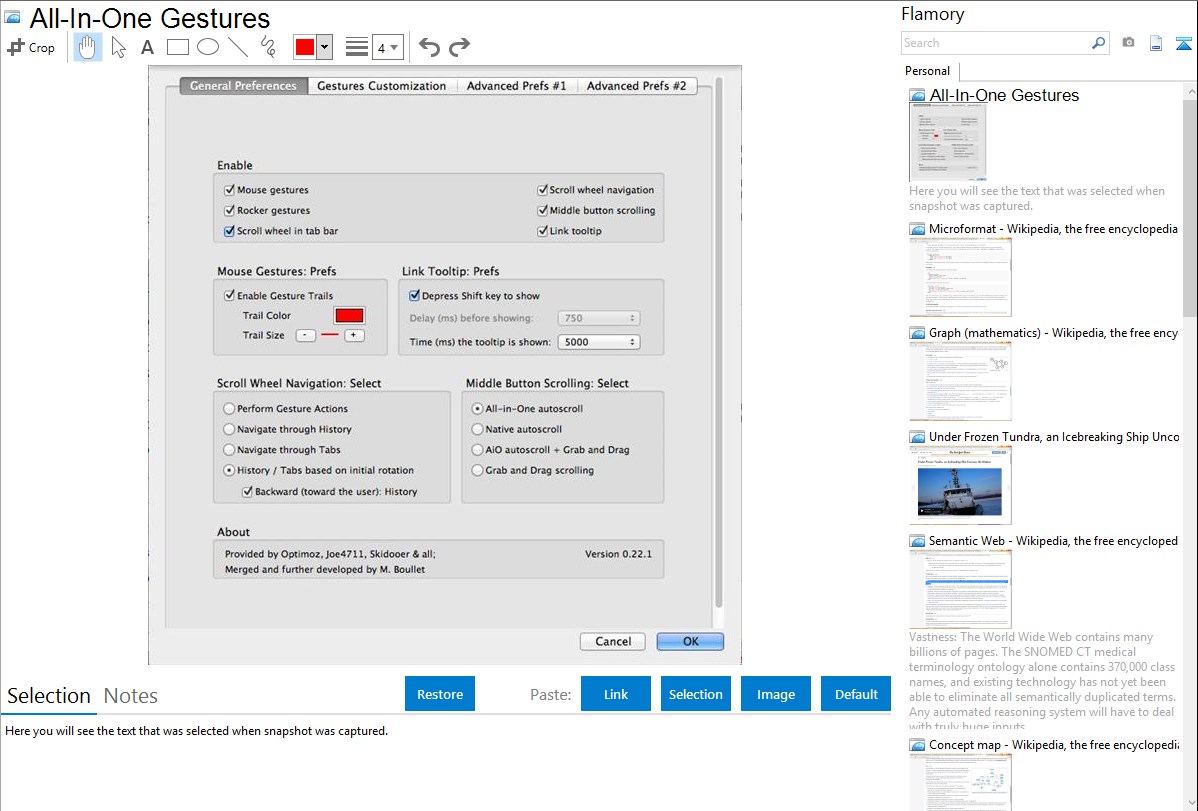Select the Crop tool
This screenshot has width=1198, height=811.
click(x=31, y=47)
